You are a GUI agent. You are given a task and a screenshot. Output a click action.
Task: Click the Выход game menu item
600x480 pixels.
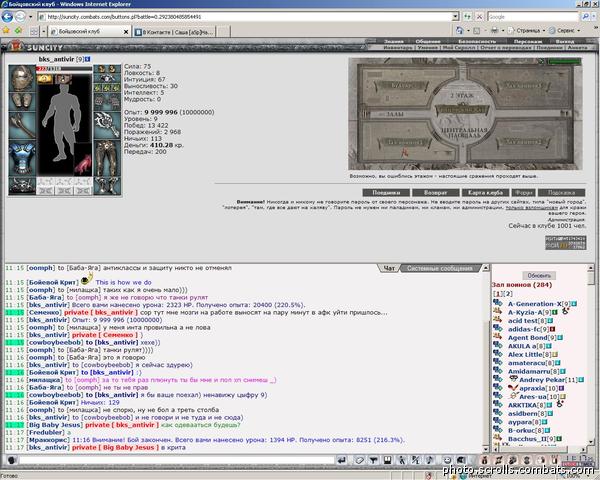pos(564,41)
